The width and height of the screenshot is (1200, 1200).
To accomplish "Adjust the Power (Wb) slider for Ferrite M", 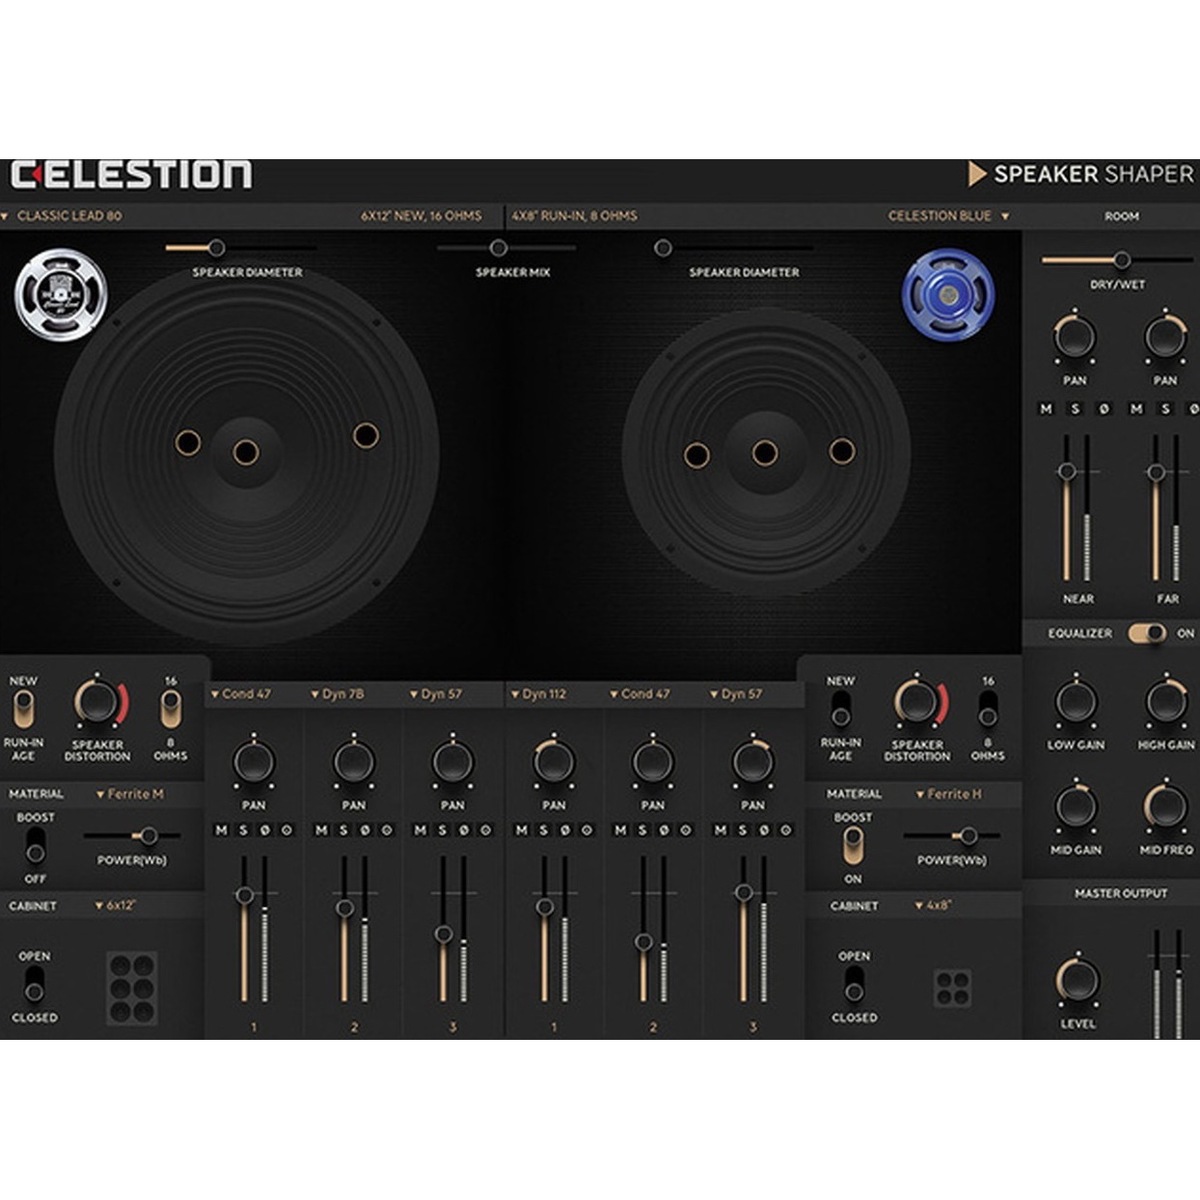I will point(149,836).
